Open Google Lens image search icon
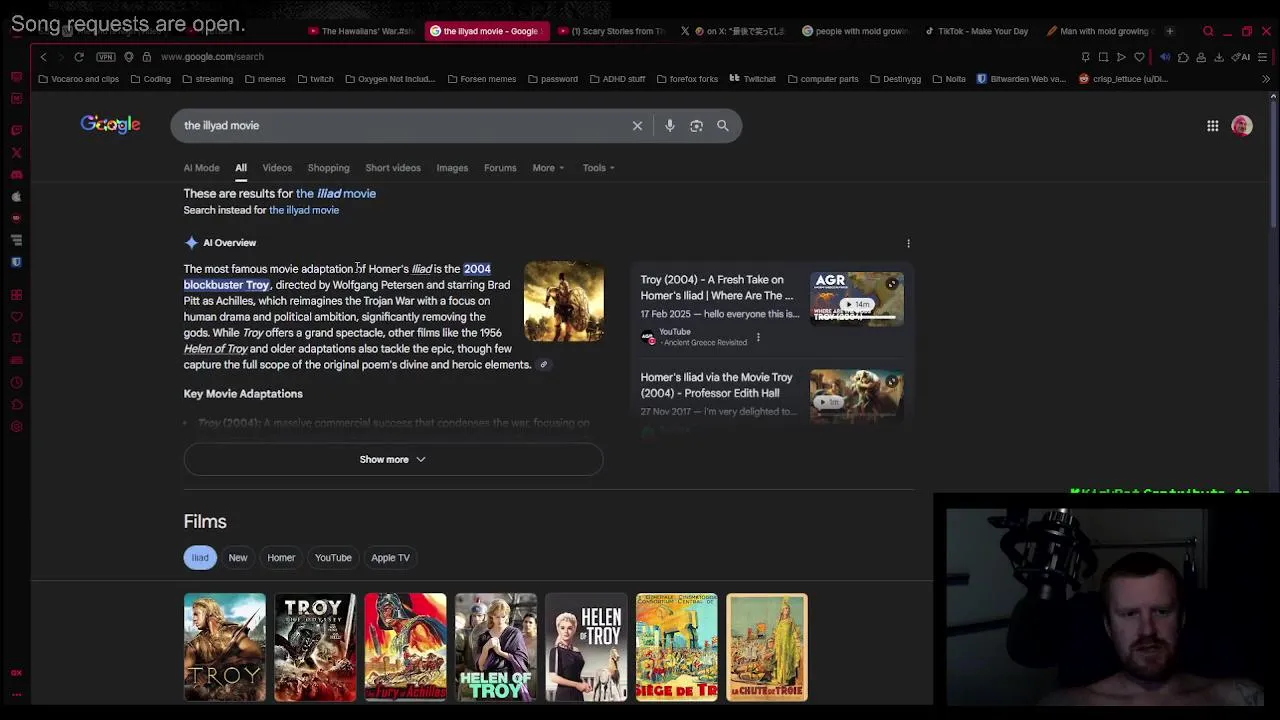The height and width of the screenshot is (720, 1280). pos(696,126)
